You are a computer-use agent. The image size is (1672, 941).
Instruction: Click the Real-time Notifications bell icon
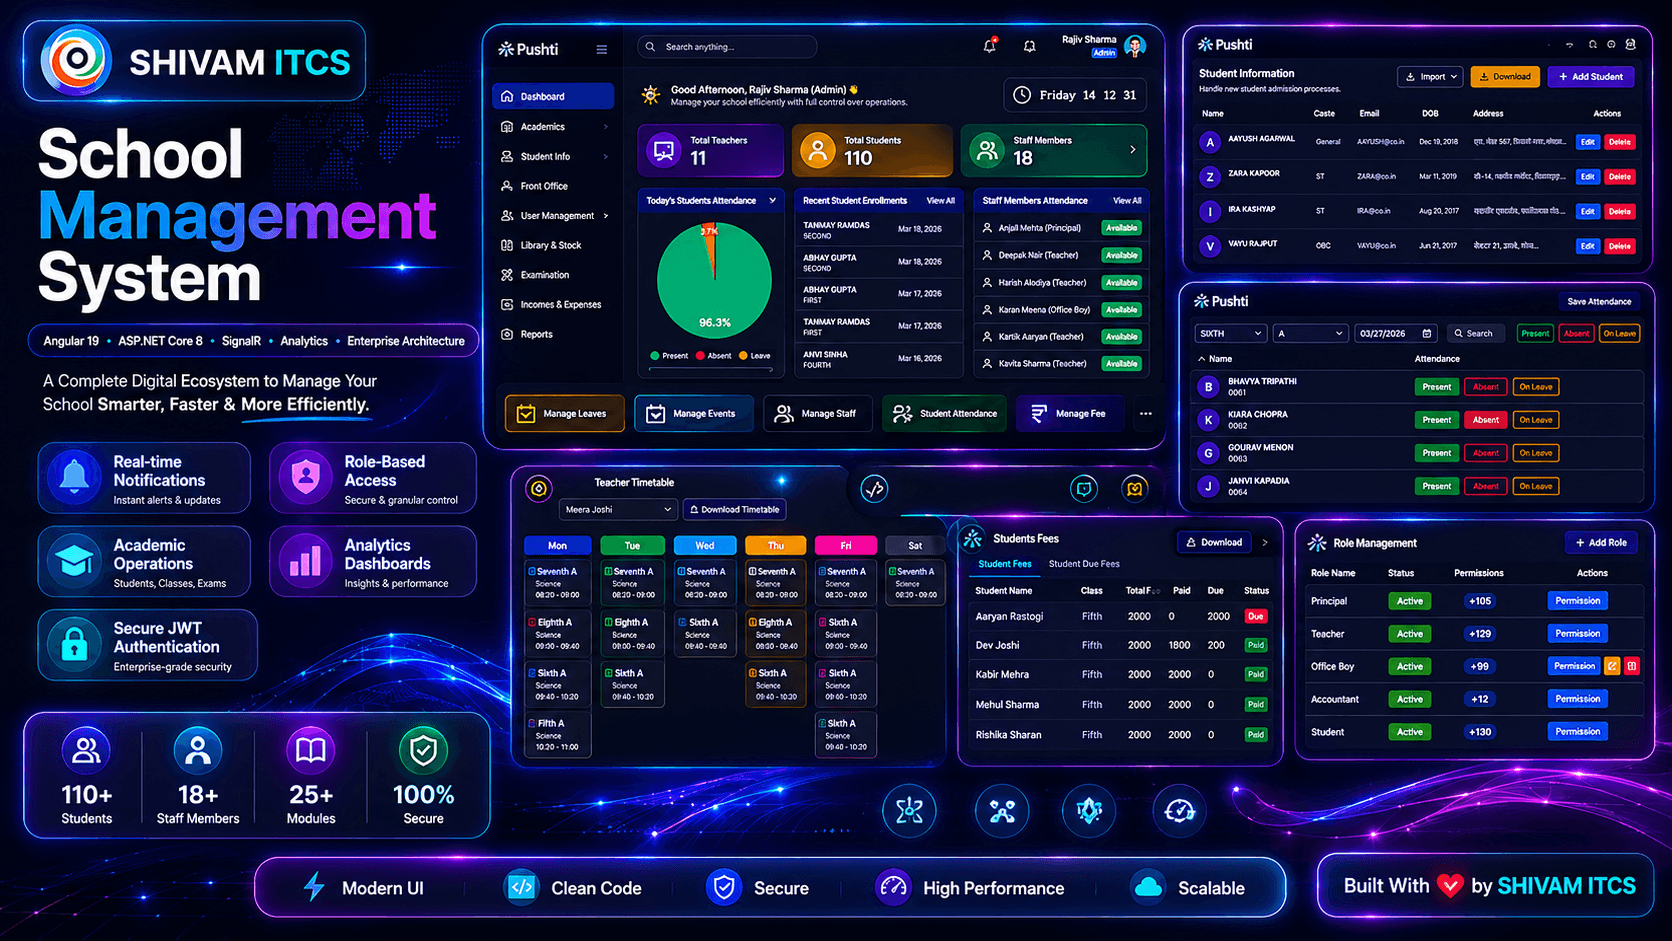point(74,477)
